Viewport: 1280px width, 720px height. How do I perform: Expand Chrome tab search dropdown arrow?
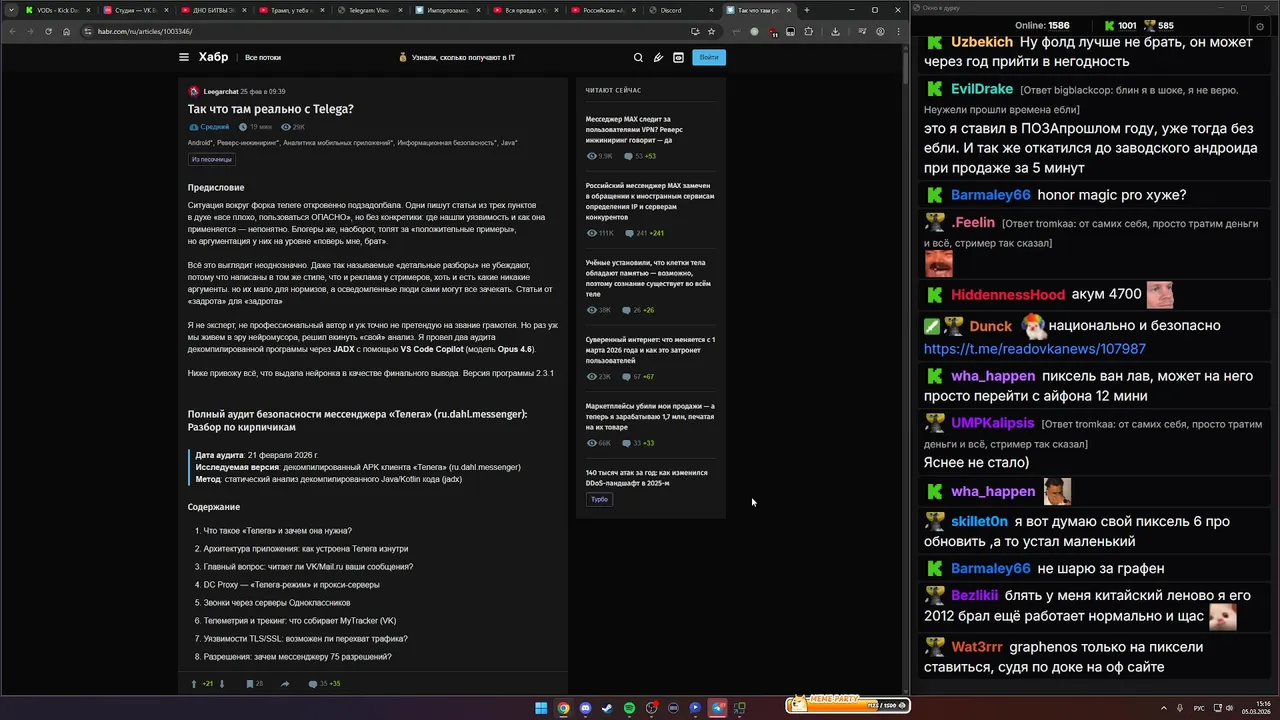11,10
